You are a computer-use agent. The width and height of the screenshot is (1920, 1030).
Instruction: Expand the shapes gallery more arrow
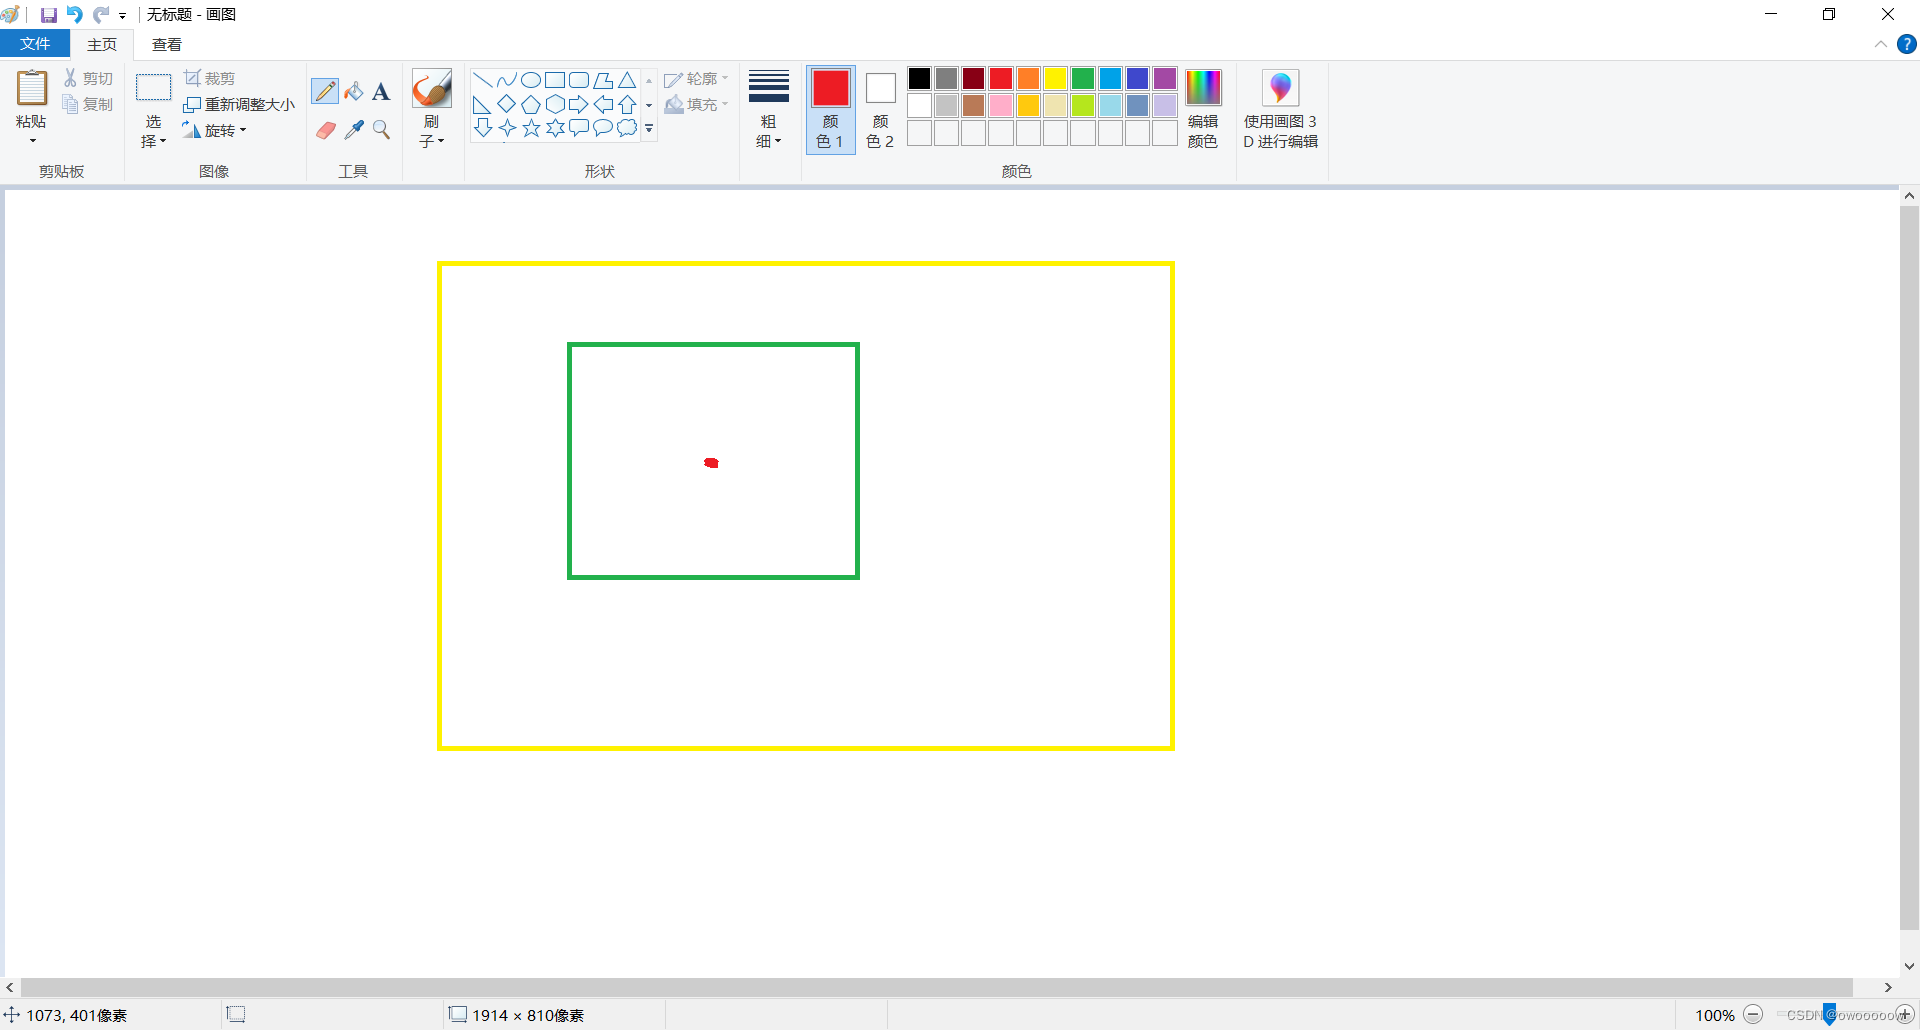pyautogui.click(x=649, y=128)
